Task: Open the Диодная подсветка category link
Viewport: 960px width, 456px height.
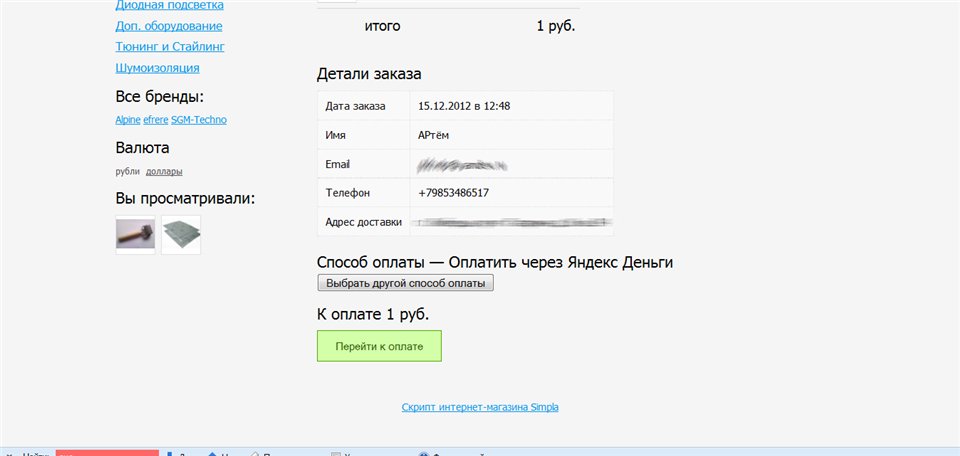Action: (168, 5)
